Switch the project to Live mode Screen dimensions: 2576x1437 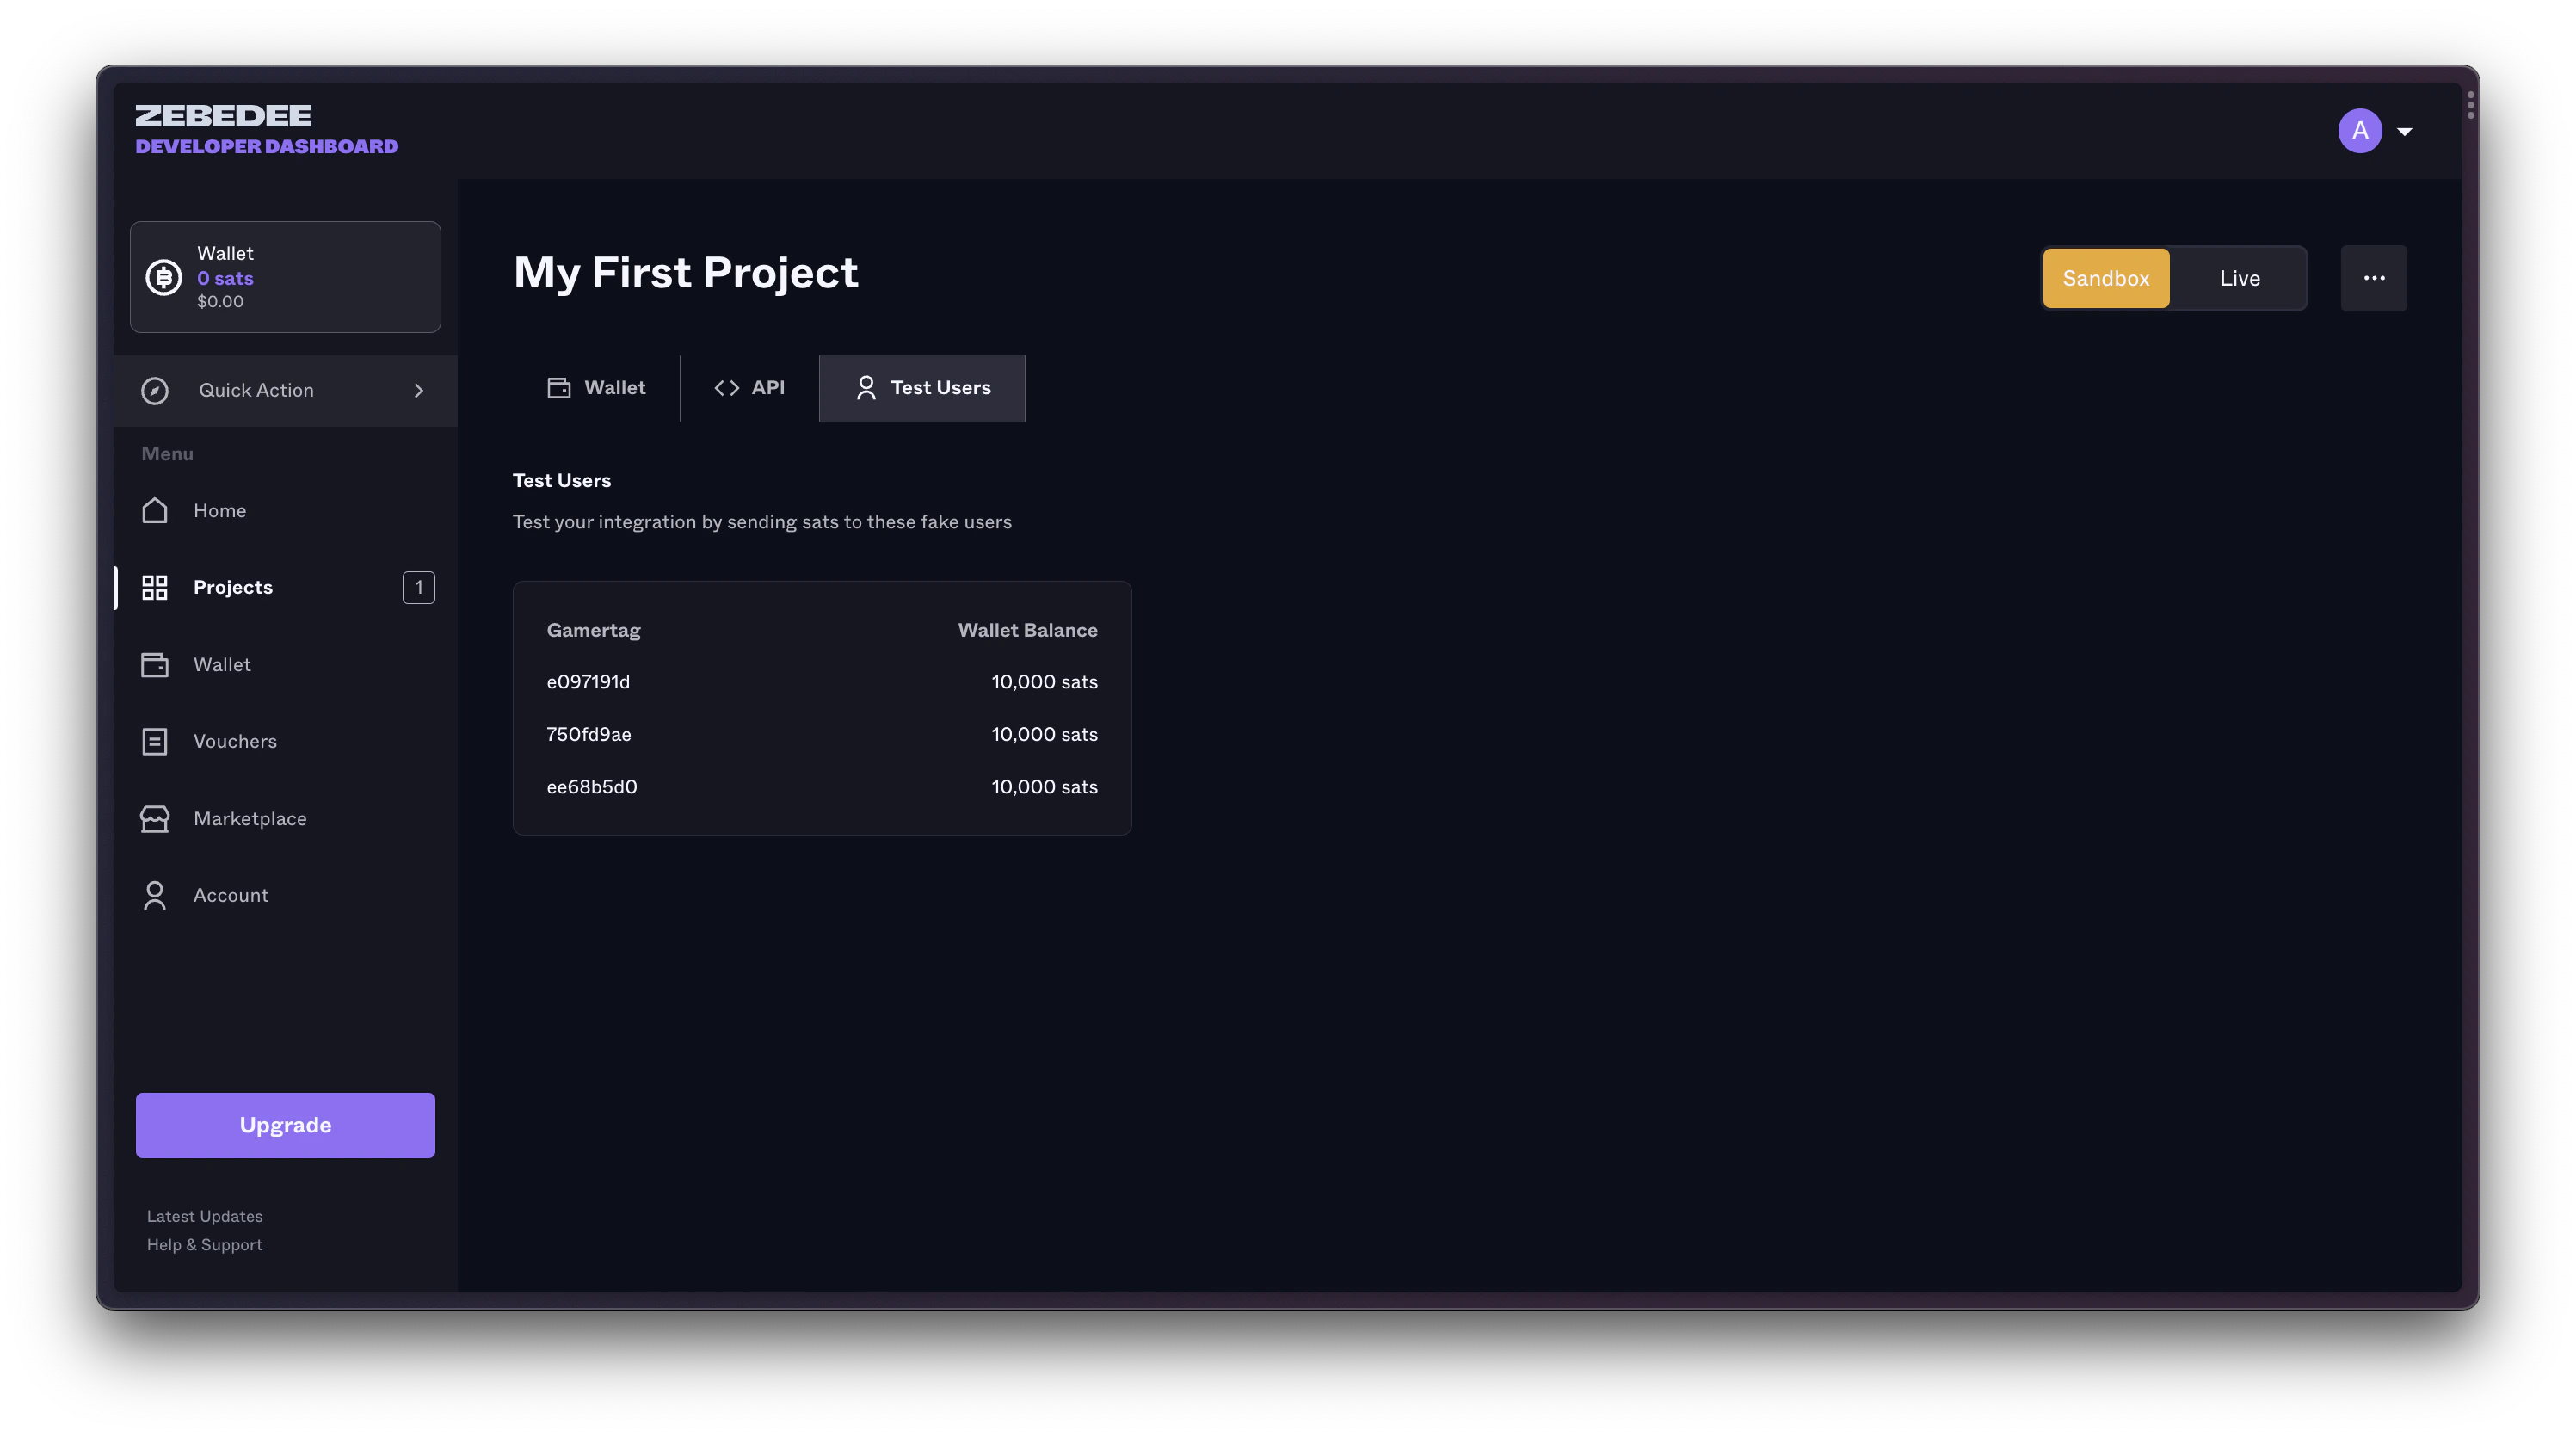[2240, 278]
